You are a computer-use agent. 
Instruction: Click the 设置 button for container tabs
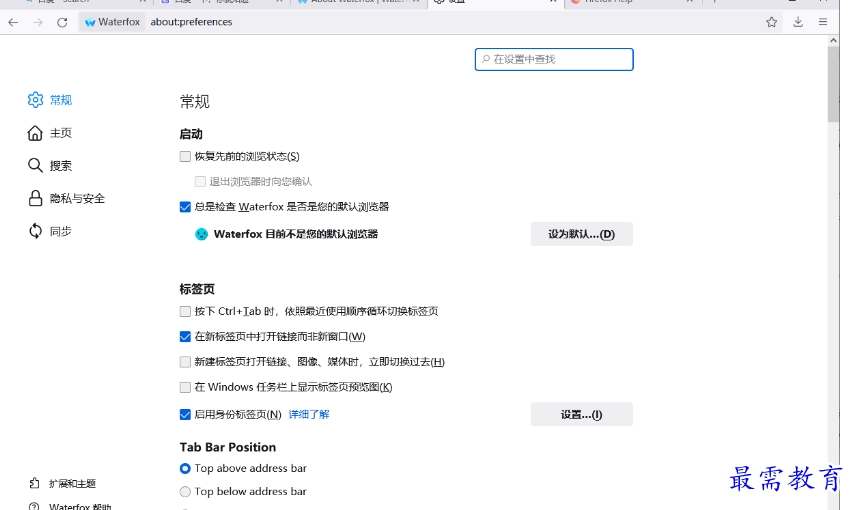tap(582, 415)
